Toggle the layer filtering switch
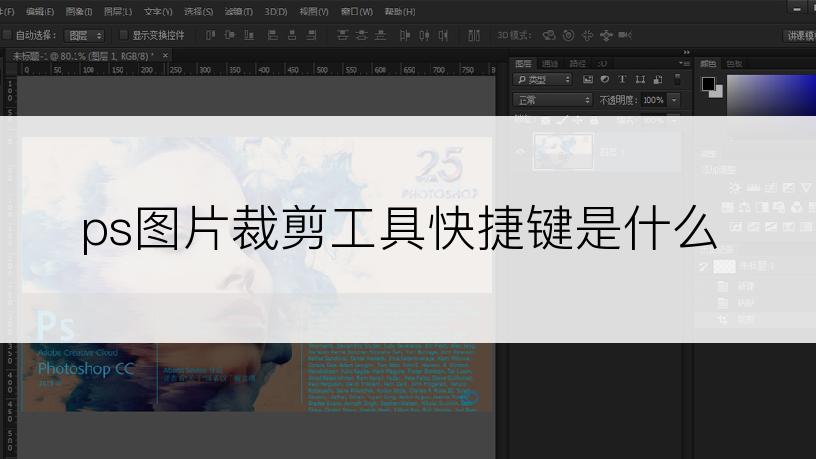Image resolution: width=816 pixels, height=459 pixels. point(677,80)
